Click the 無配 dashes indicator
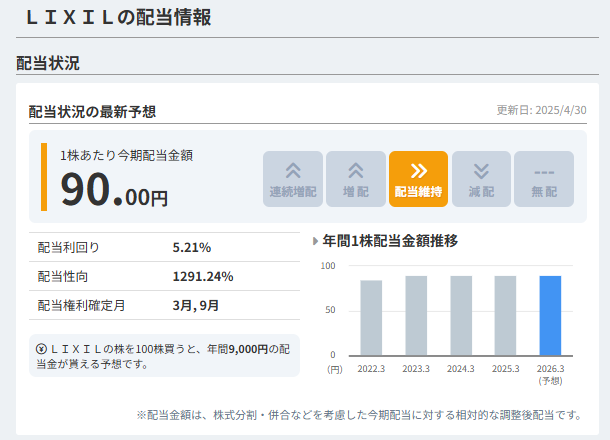610x440 pixels. tap(544, 179)
